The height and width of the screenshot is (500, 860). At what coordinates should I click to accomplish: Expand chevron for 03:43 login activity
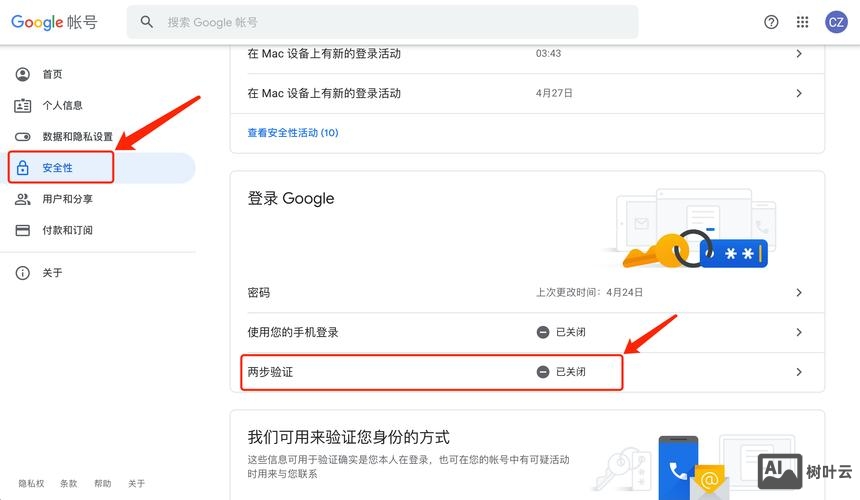[x=799, y=54]
